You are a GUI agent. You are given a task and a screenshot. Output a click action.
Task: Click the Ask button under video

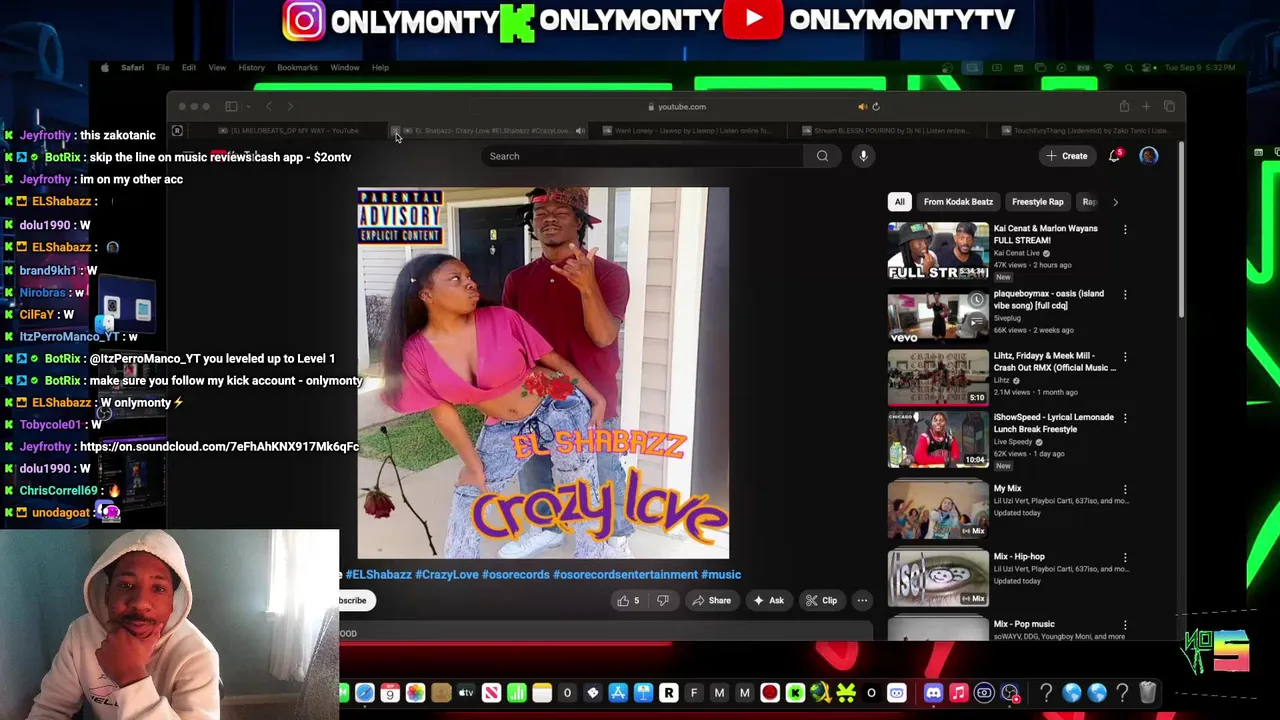coord(769,601)
